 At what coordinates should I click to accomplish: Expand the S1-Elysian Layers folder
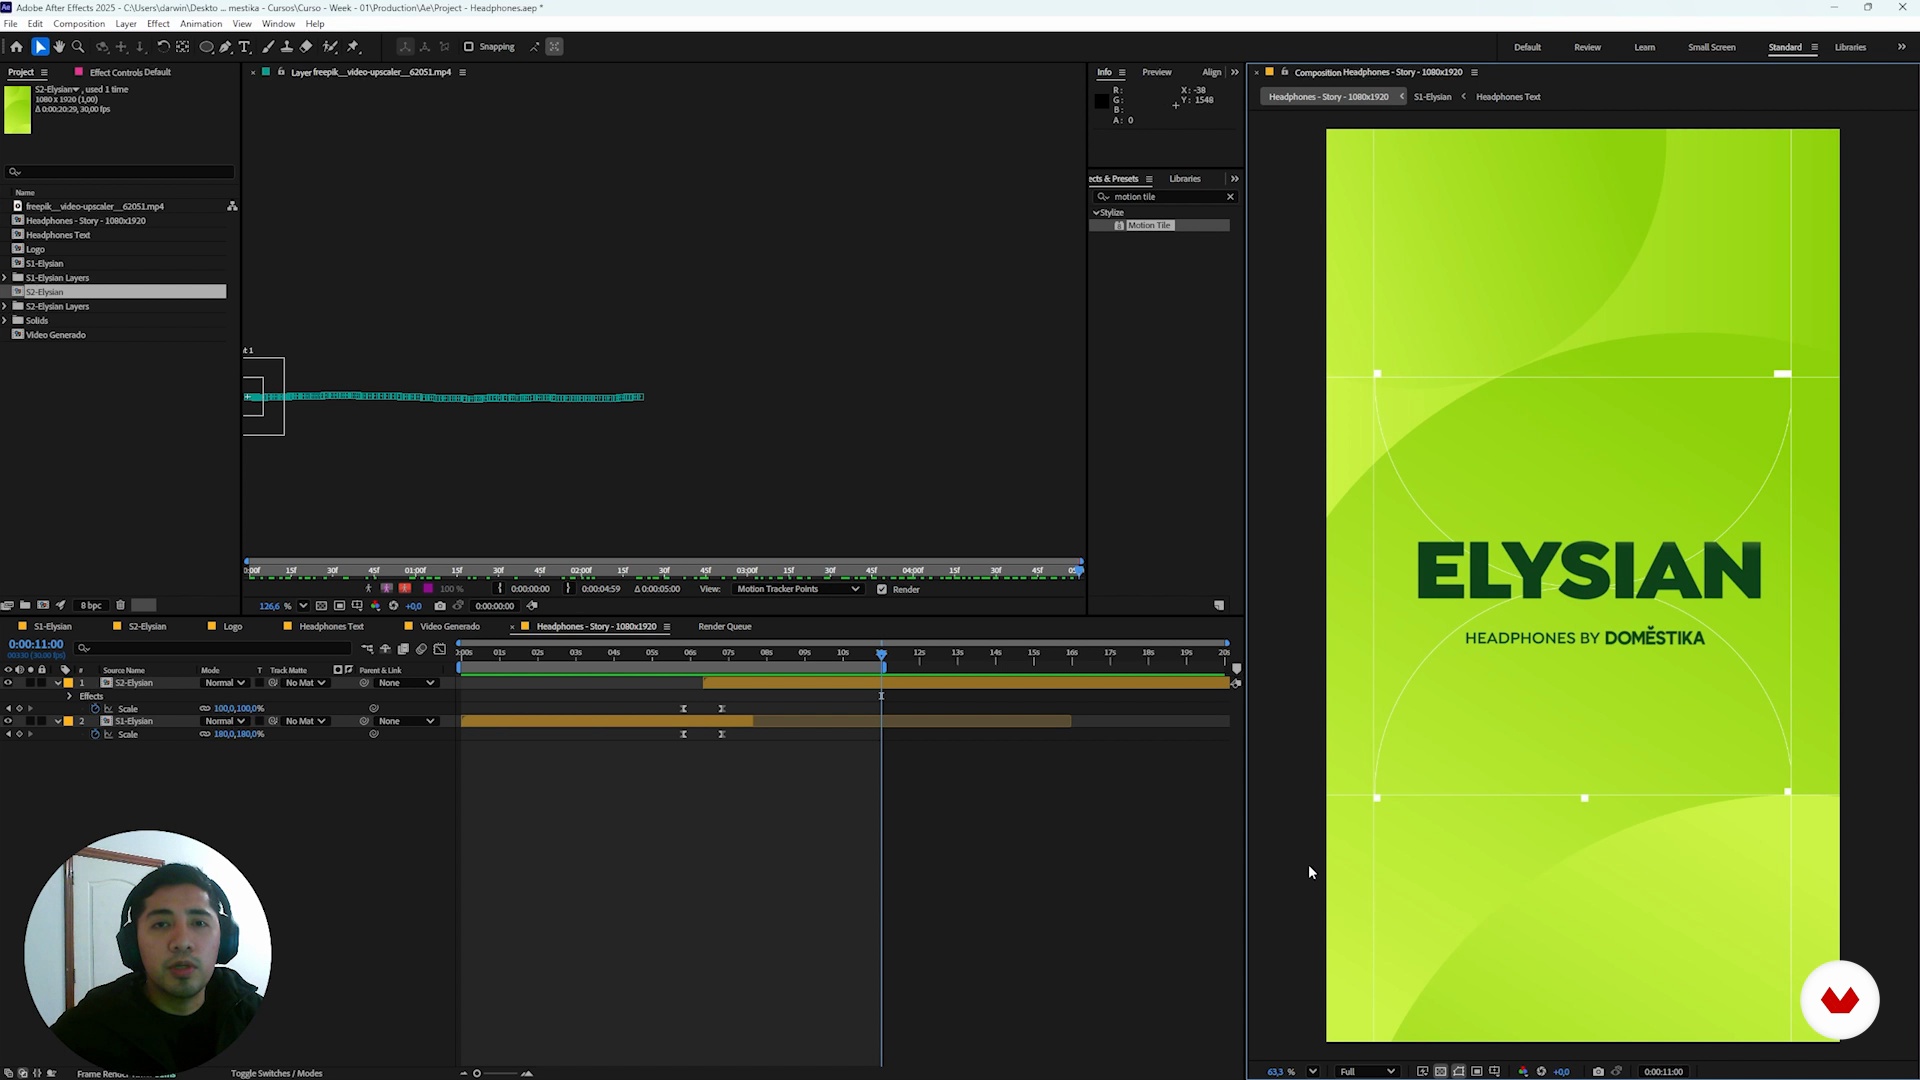click(x=5, y=278)
